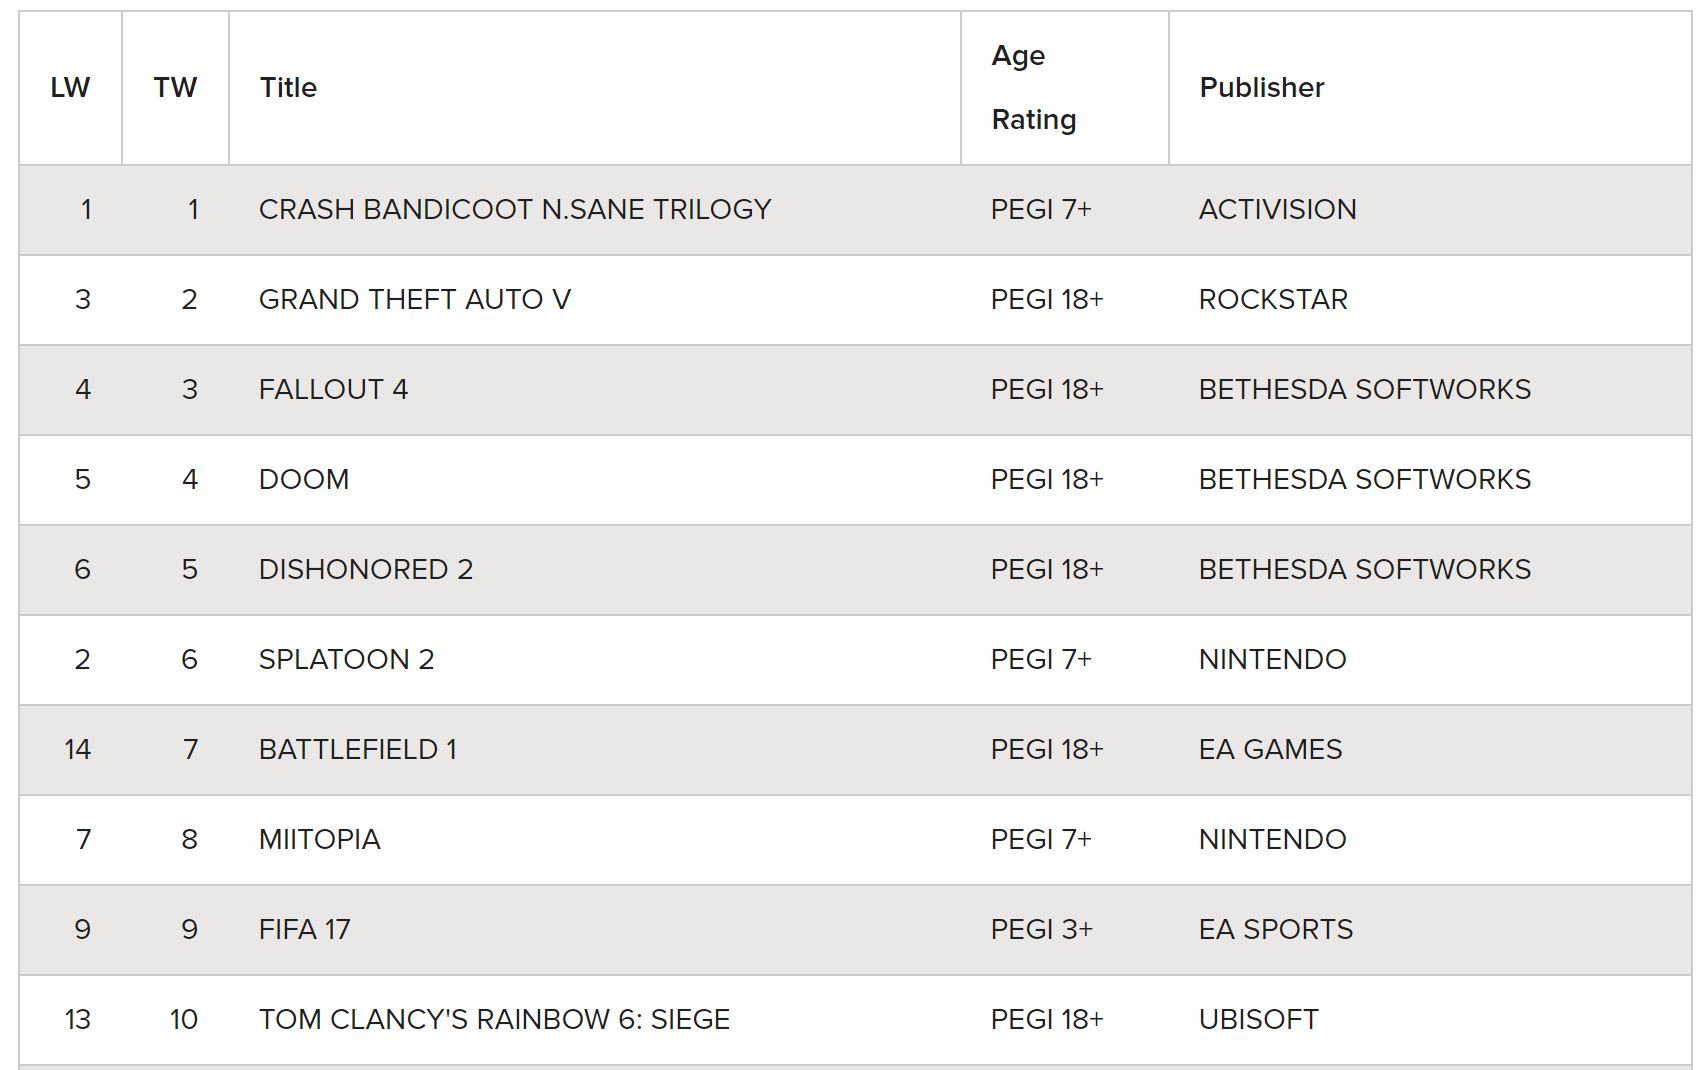
Task: Select the EA Sports publisher cell
Action: [x=1430, y=930]
